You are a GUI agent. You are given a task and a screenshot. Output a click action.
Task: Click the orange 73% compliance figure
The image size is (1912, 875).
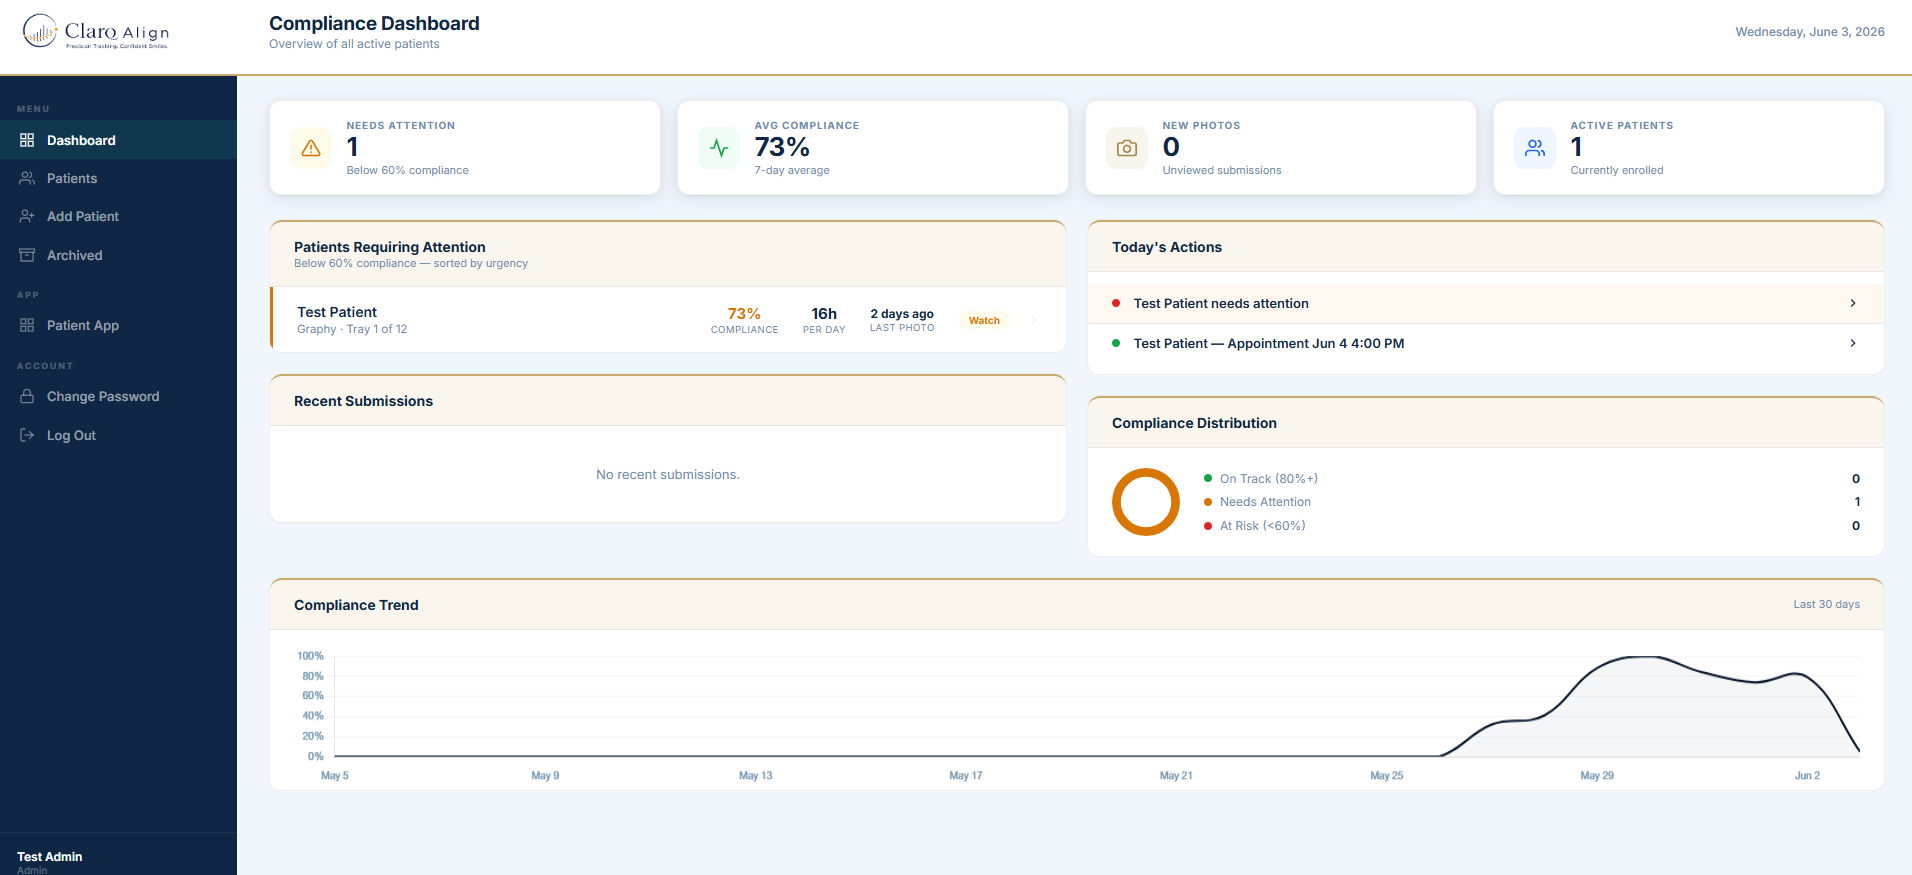744,313
